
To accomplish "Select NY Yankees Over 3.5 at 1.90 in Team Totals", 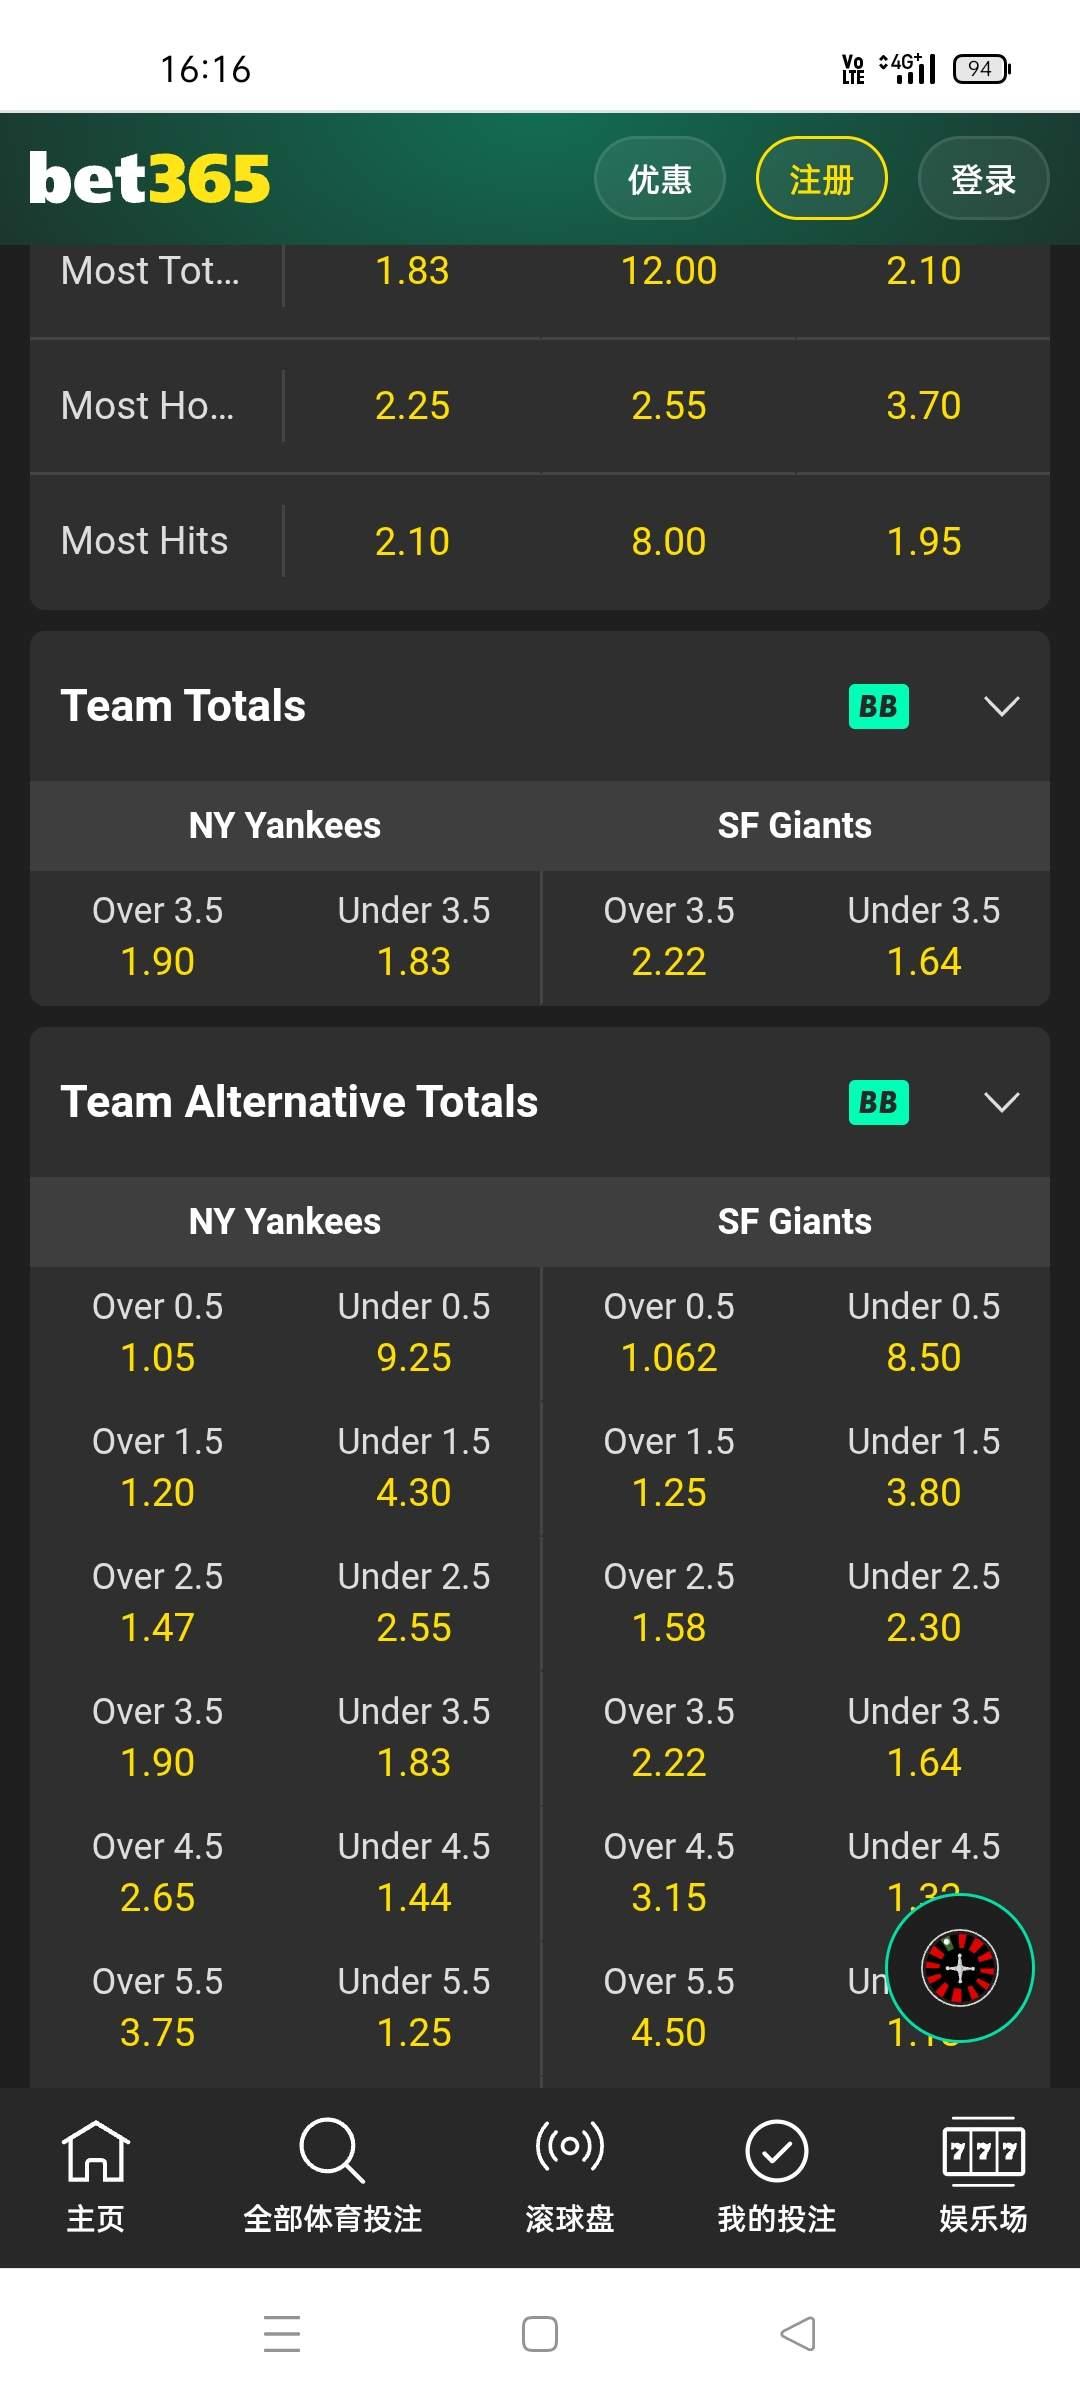I will coord(158,938).
